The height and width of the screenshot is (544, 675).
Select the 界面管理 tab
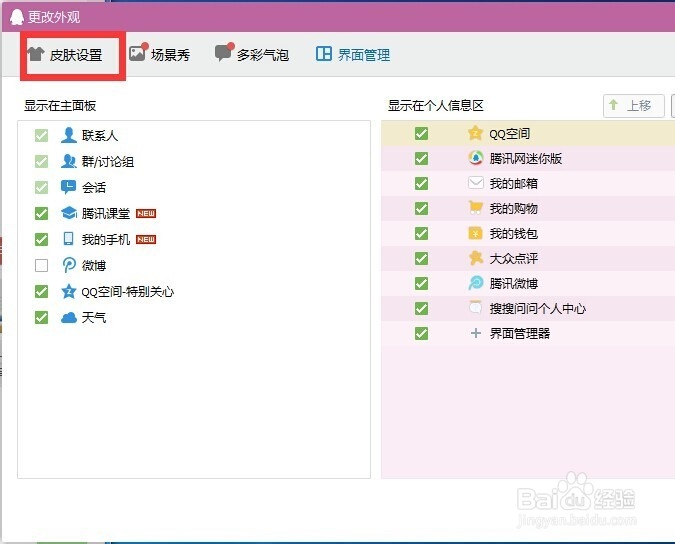[353, 54]
